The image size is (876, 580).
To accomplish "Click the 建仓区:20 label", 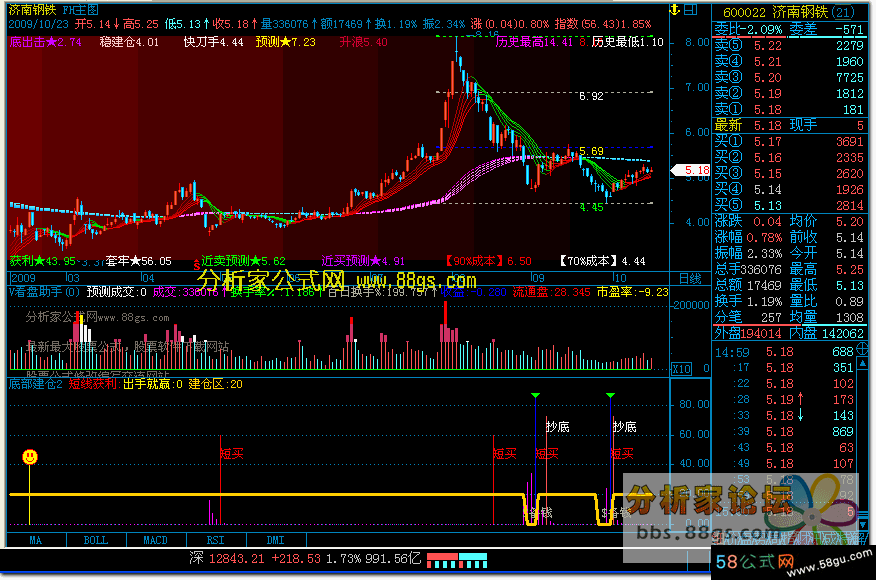I will click(x=216, y=384).
